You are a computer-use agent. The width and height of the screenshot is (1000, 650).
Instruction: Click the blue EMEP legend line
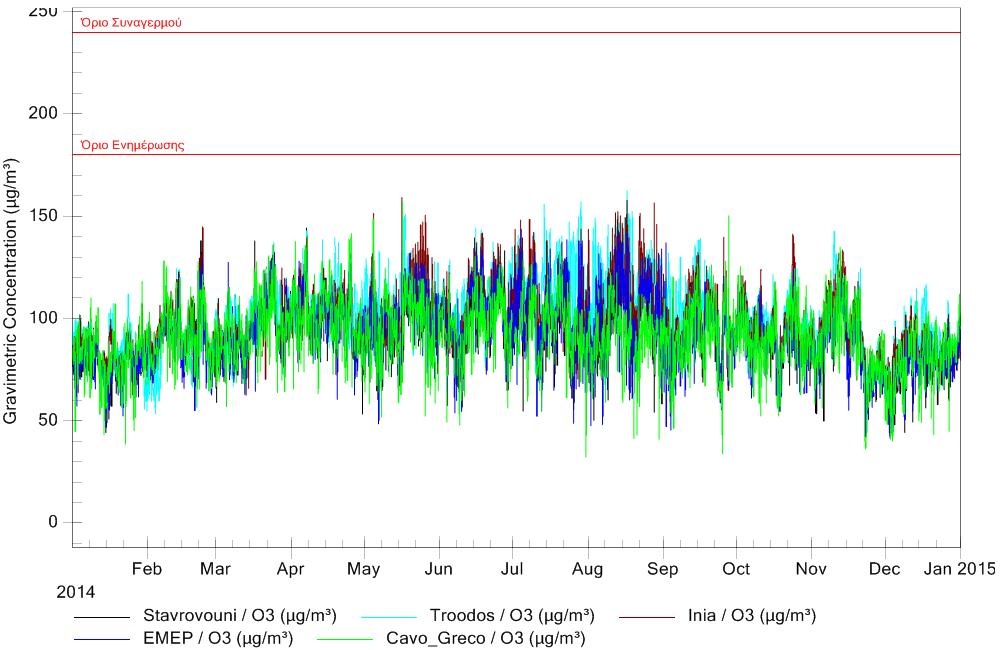pyautogui.click(x=101, y=639)
